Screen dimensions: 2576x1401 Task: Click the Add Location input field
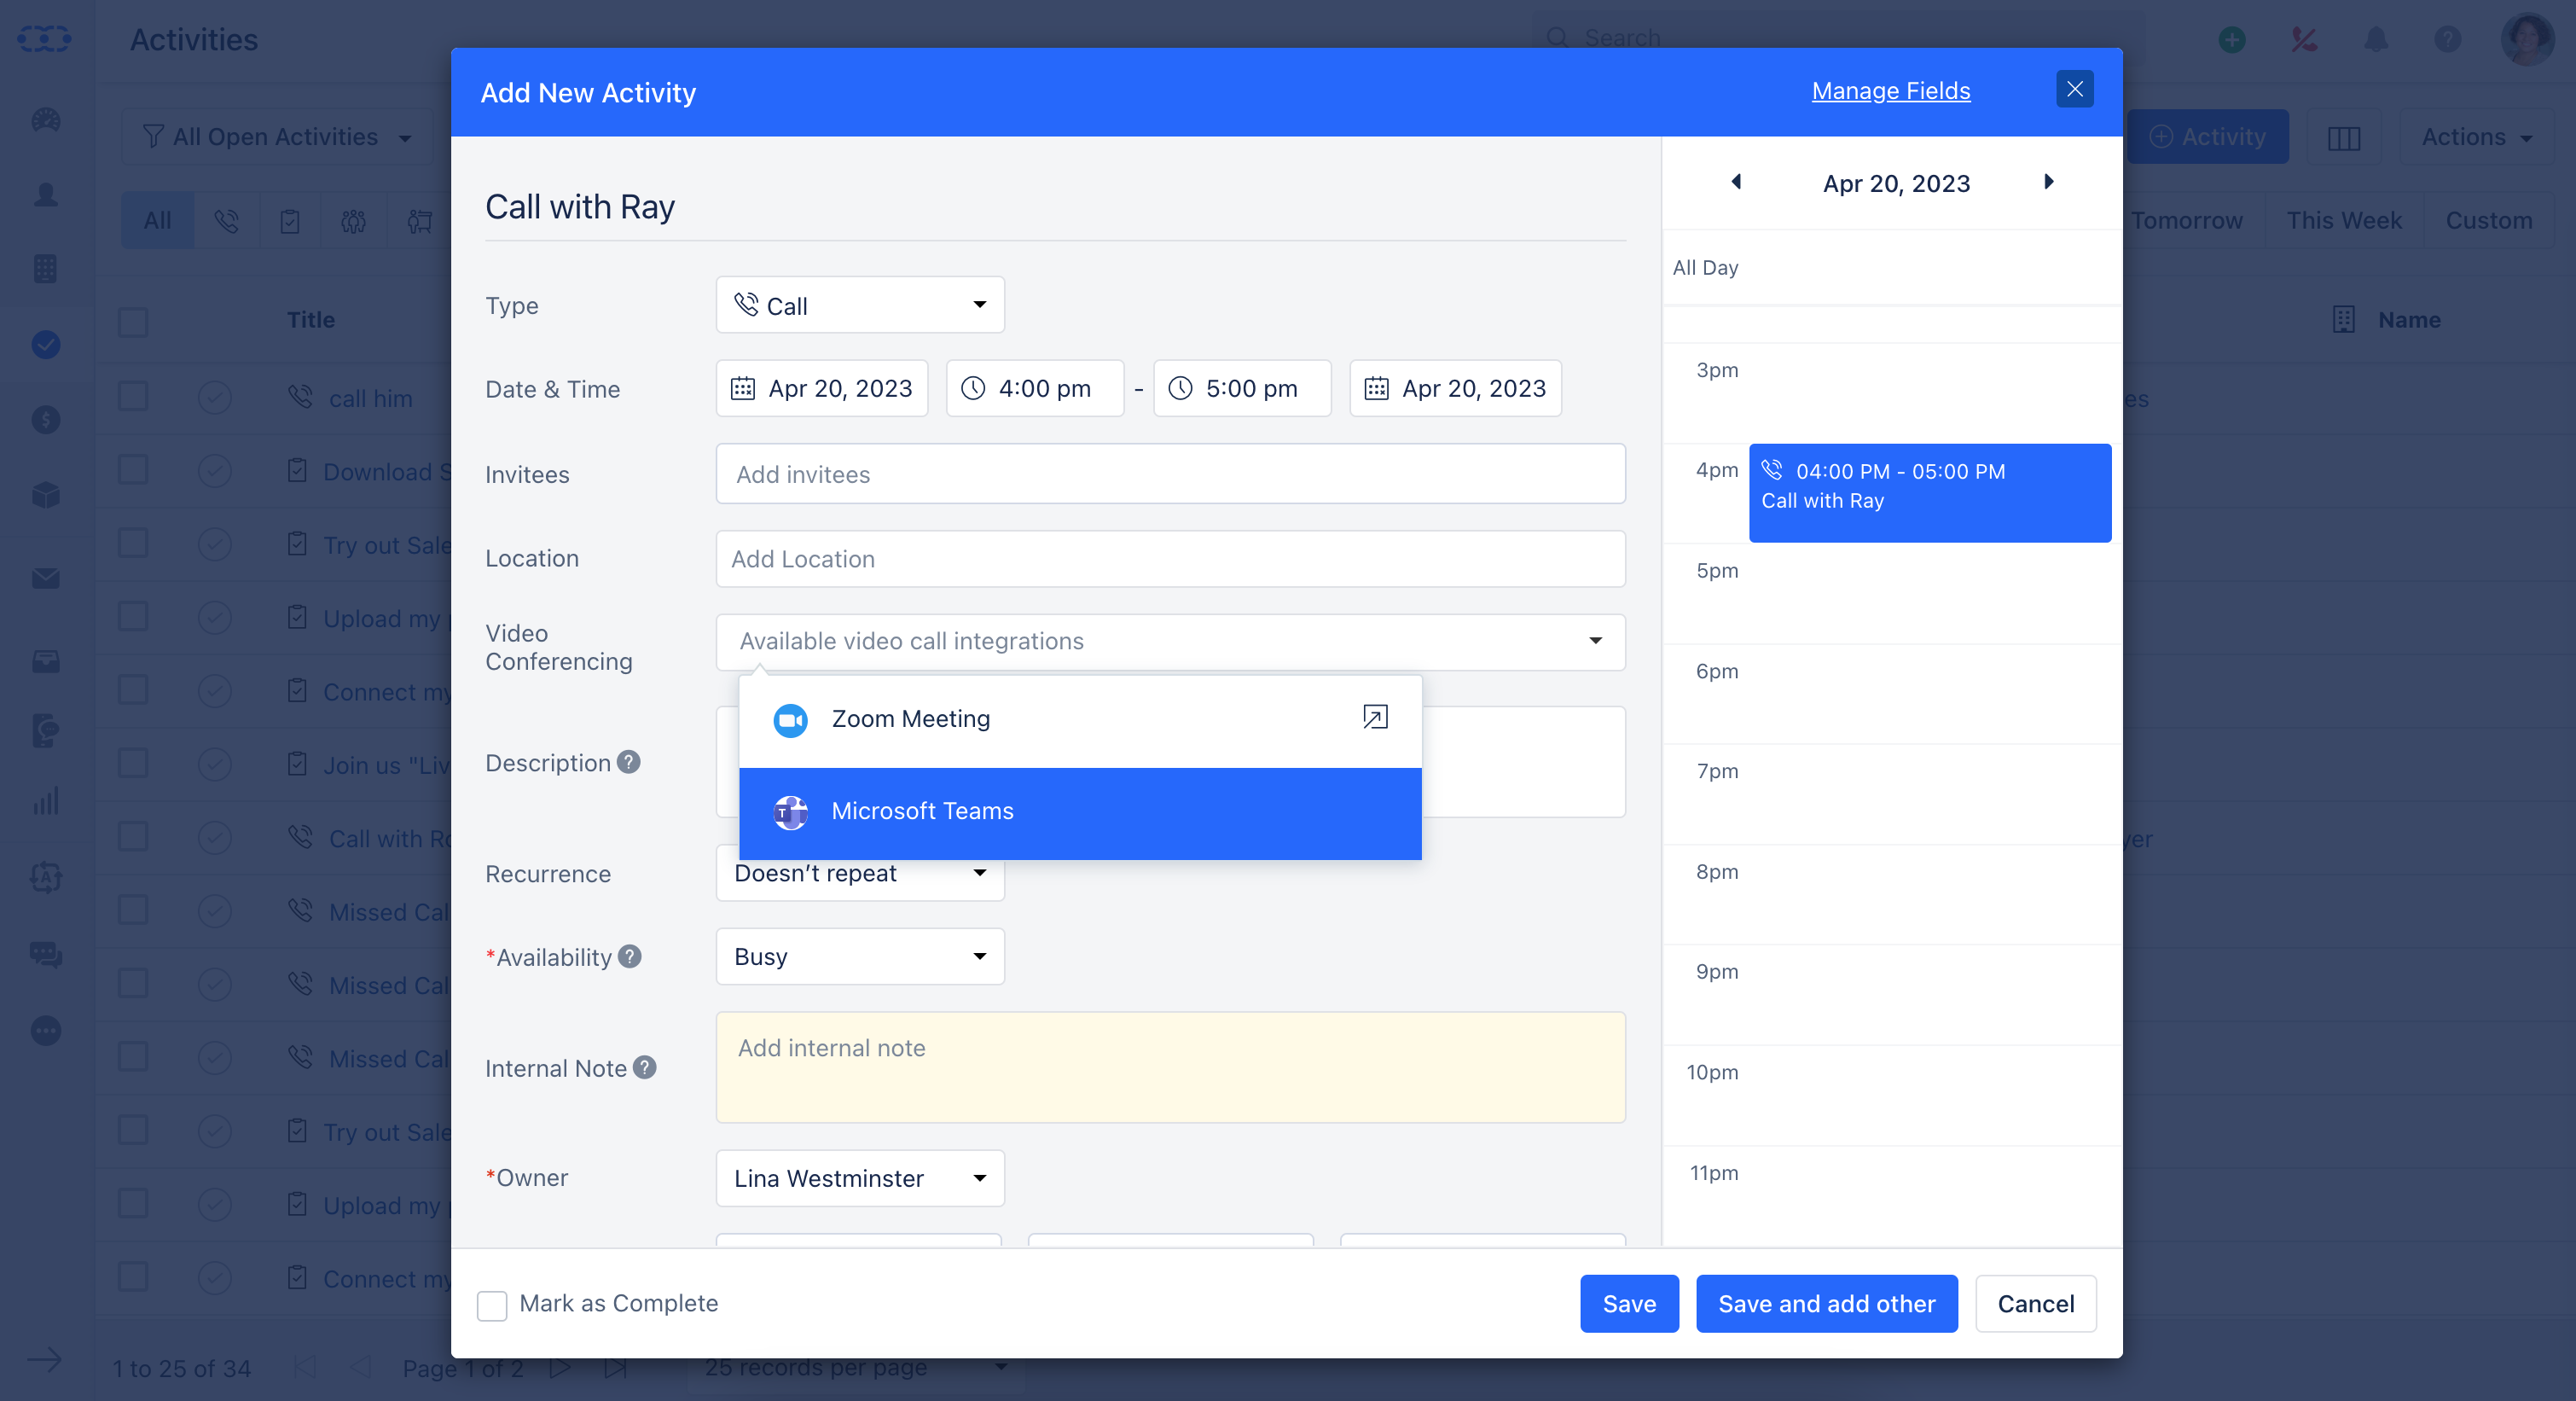coord(1170,559)
